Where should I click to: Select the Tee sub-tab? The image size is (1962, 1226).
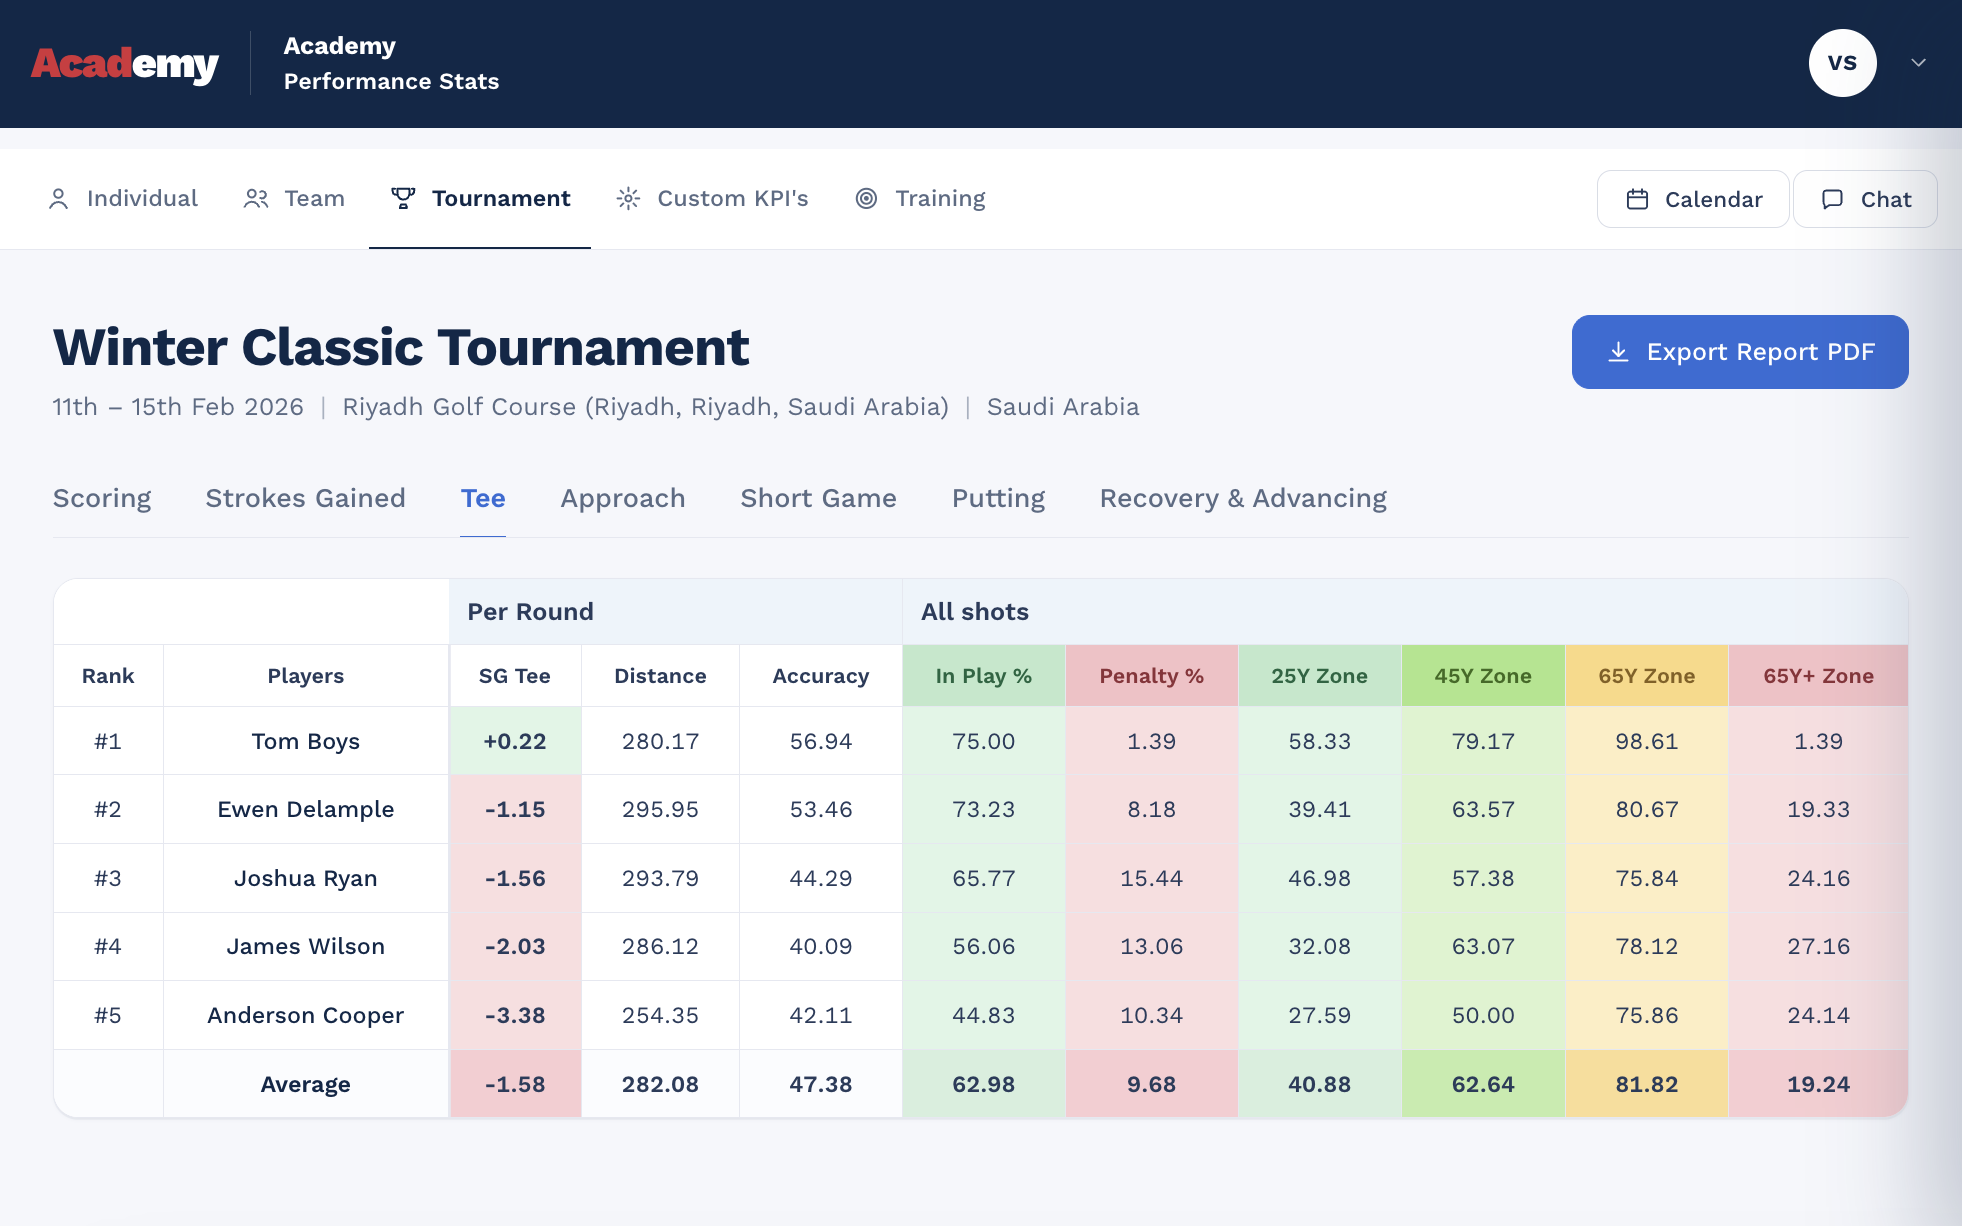click(483, 499)
